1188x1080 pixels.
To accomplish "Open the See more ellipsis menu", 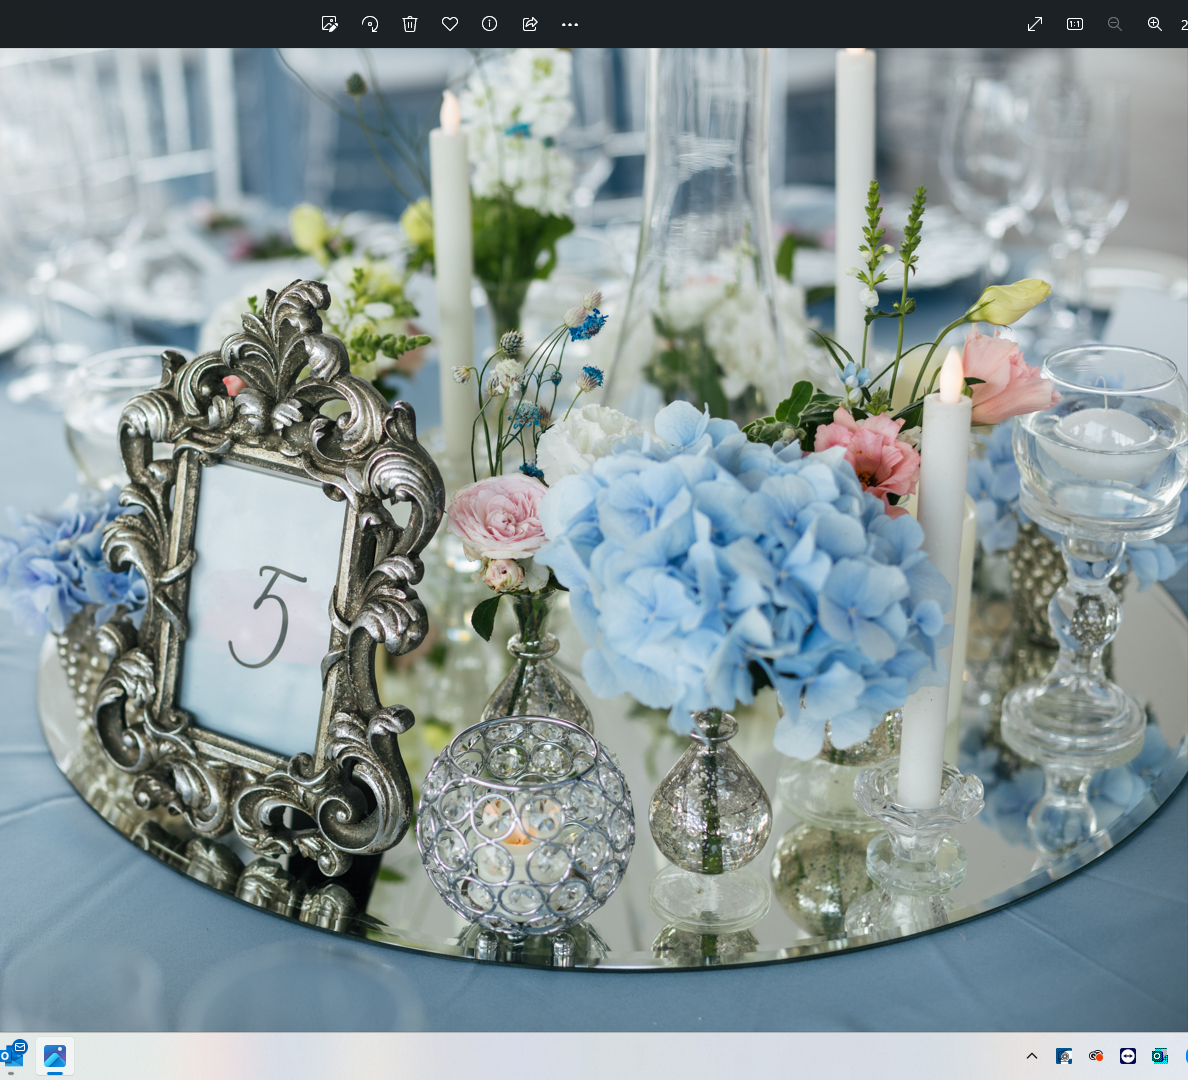I will (x=570, y=24).
